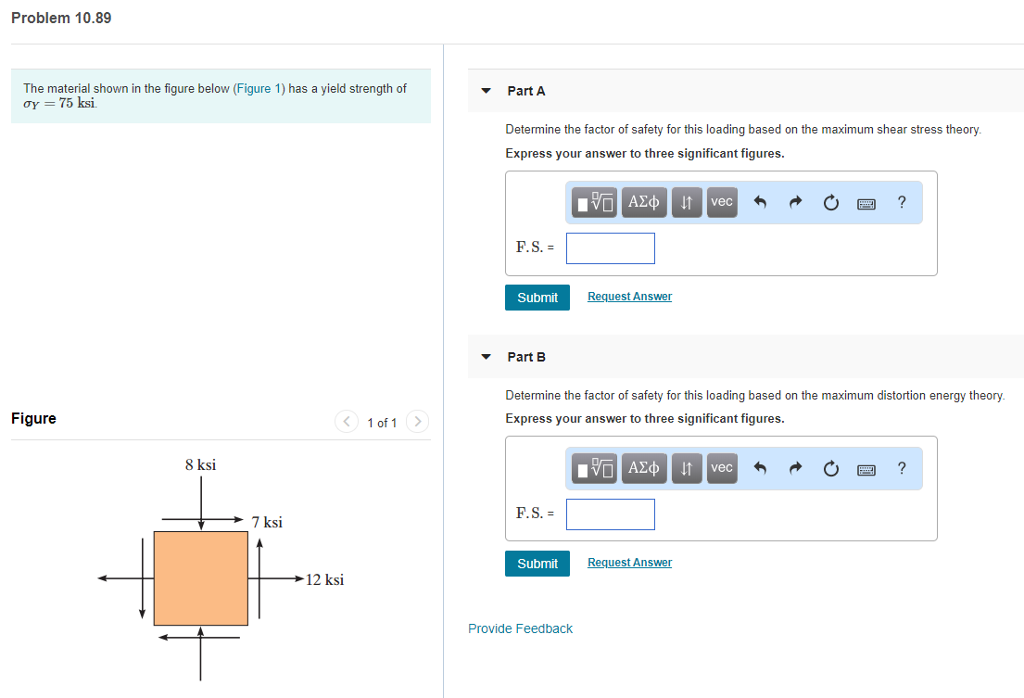This screenshot has height=698, width=1024.
Task: Click the keyboard icon in Part B toolbar
Action: tap(866, 468)
